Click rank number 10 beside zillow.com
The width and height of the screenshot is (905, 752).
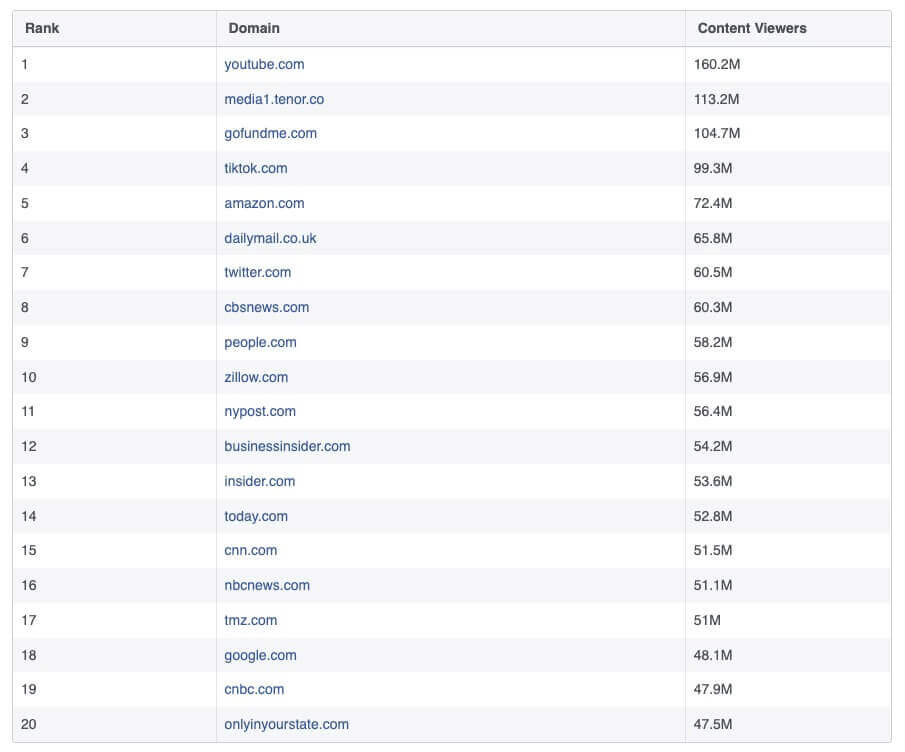coord(29,377)
